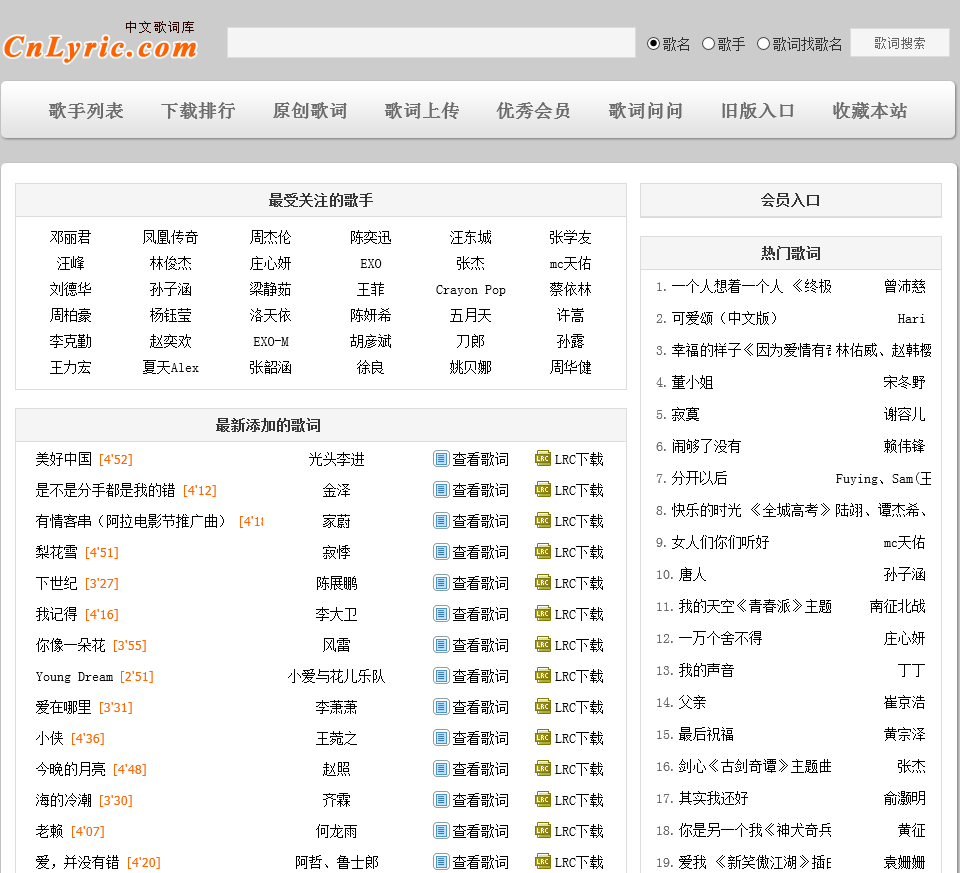Viewport: 960px width, 873px height.
Task: Select the 歌词找歌名 radio button
Action: pyautogui.click(x=763, y=43)
